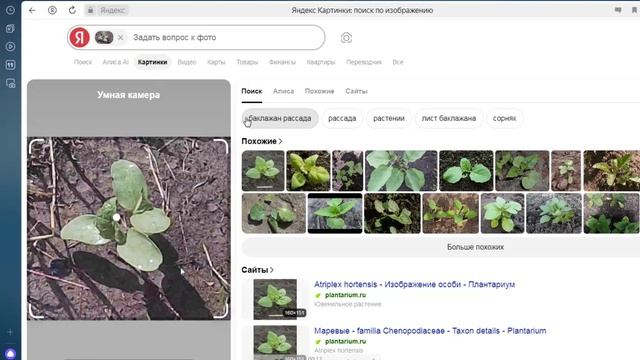
Task: Open the Переводчик service tab
Action: 364,62
